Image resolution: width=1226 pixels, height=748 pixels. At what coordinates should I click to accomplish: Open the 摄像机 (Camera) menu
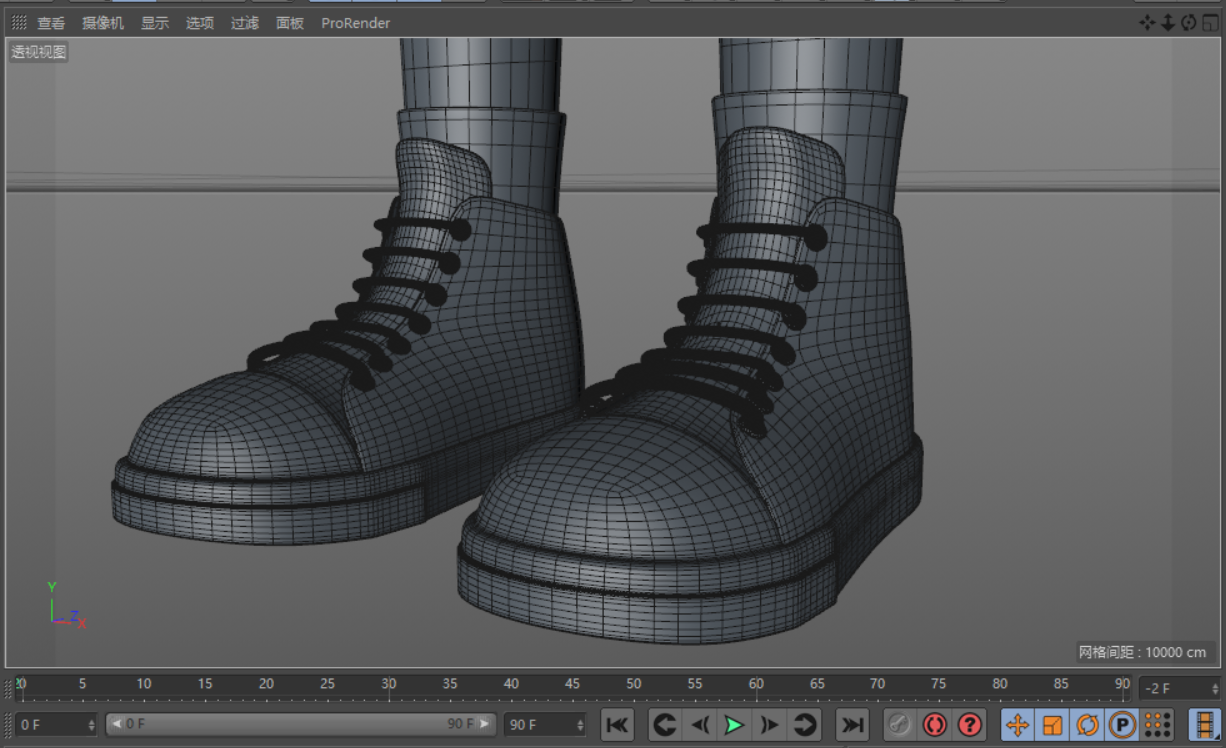(103, 22)
